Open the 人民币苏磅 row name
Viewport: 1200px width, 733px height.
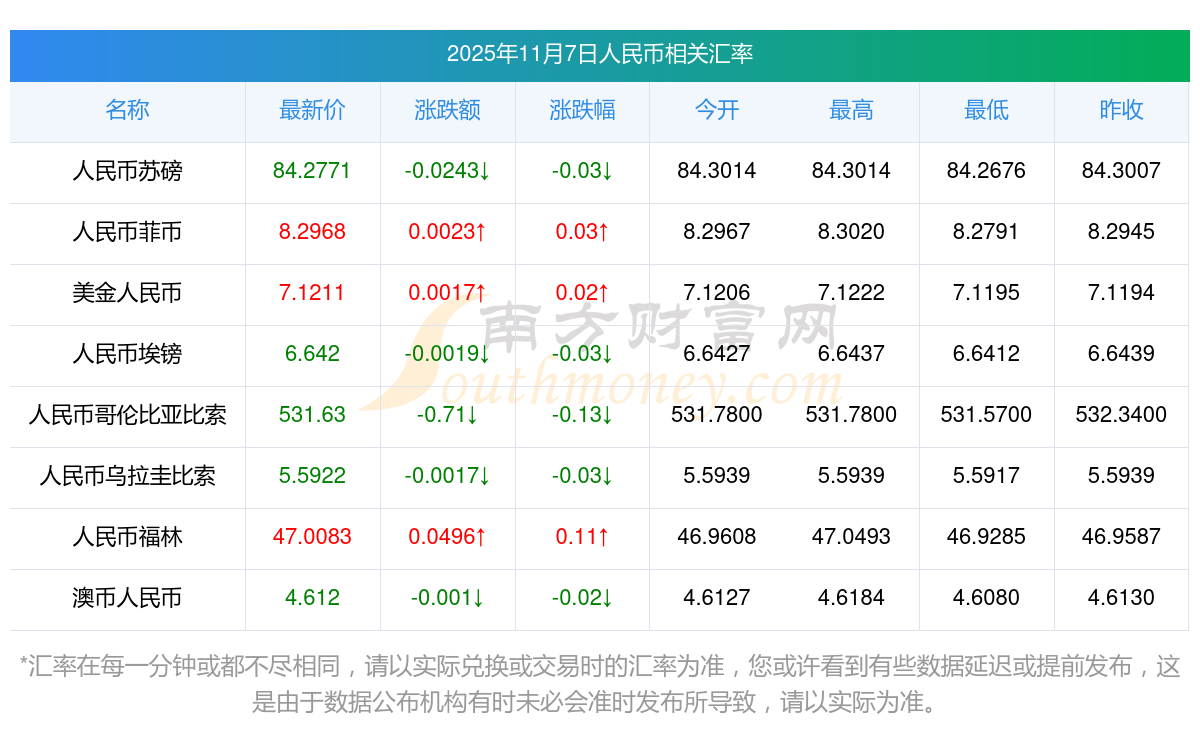tap(127, 171)
